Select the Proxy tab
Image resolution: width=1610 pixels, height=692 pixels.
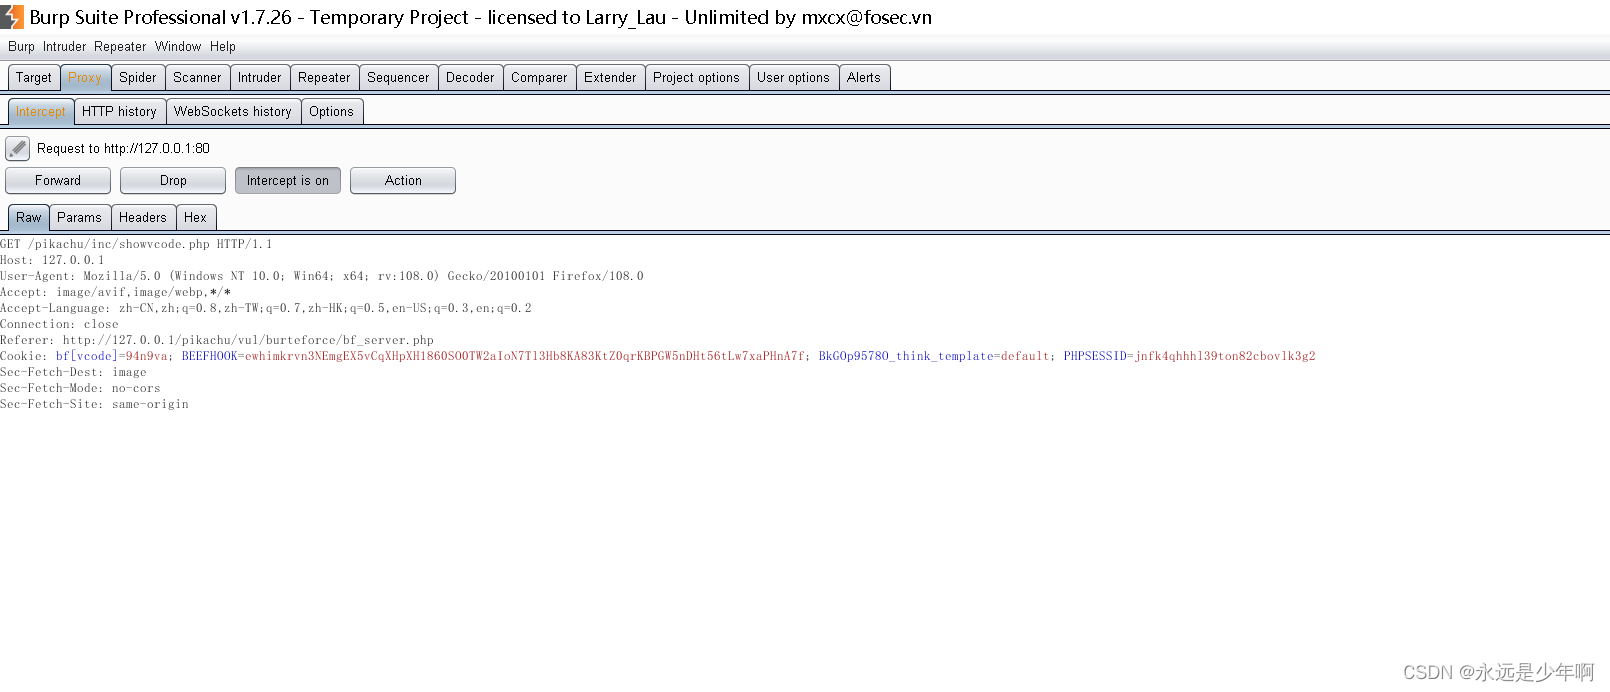click(85, 78)
